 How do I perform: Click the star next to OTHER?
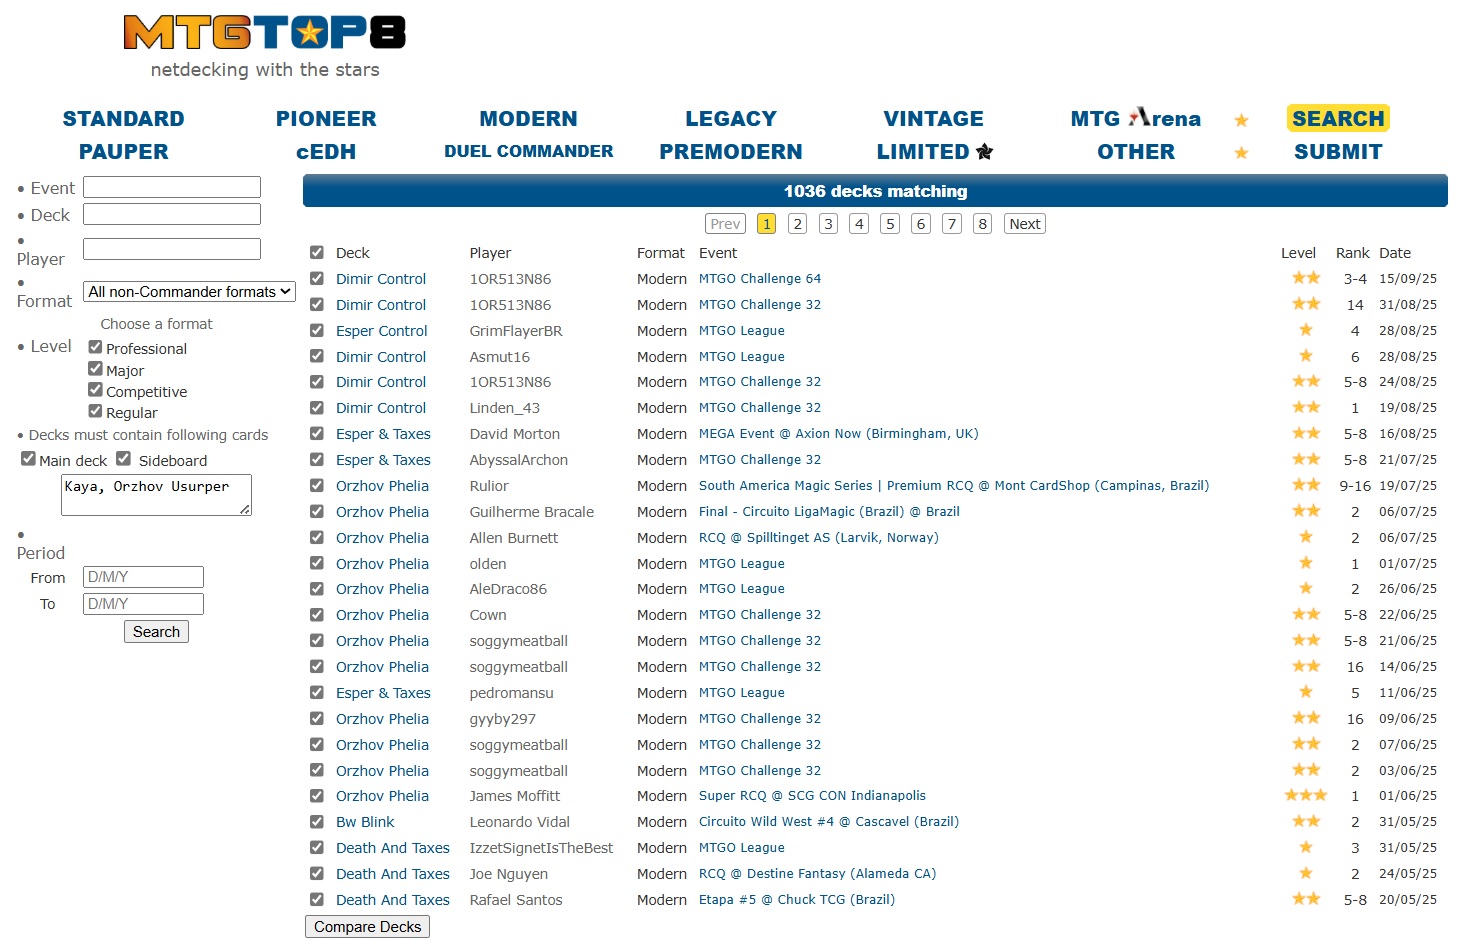(1241, 153)
